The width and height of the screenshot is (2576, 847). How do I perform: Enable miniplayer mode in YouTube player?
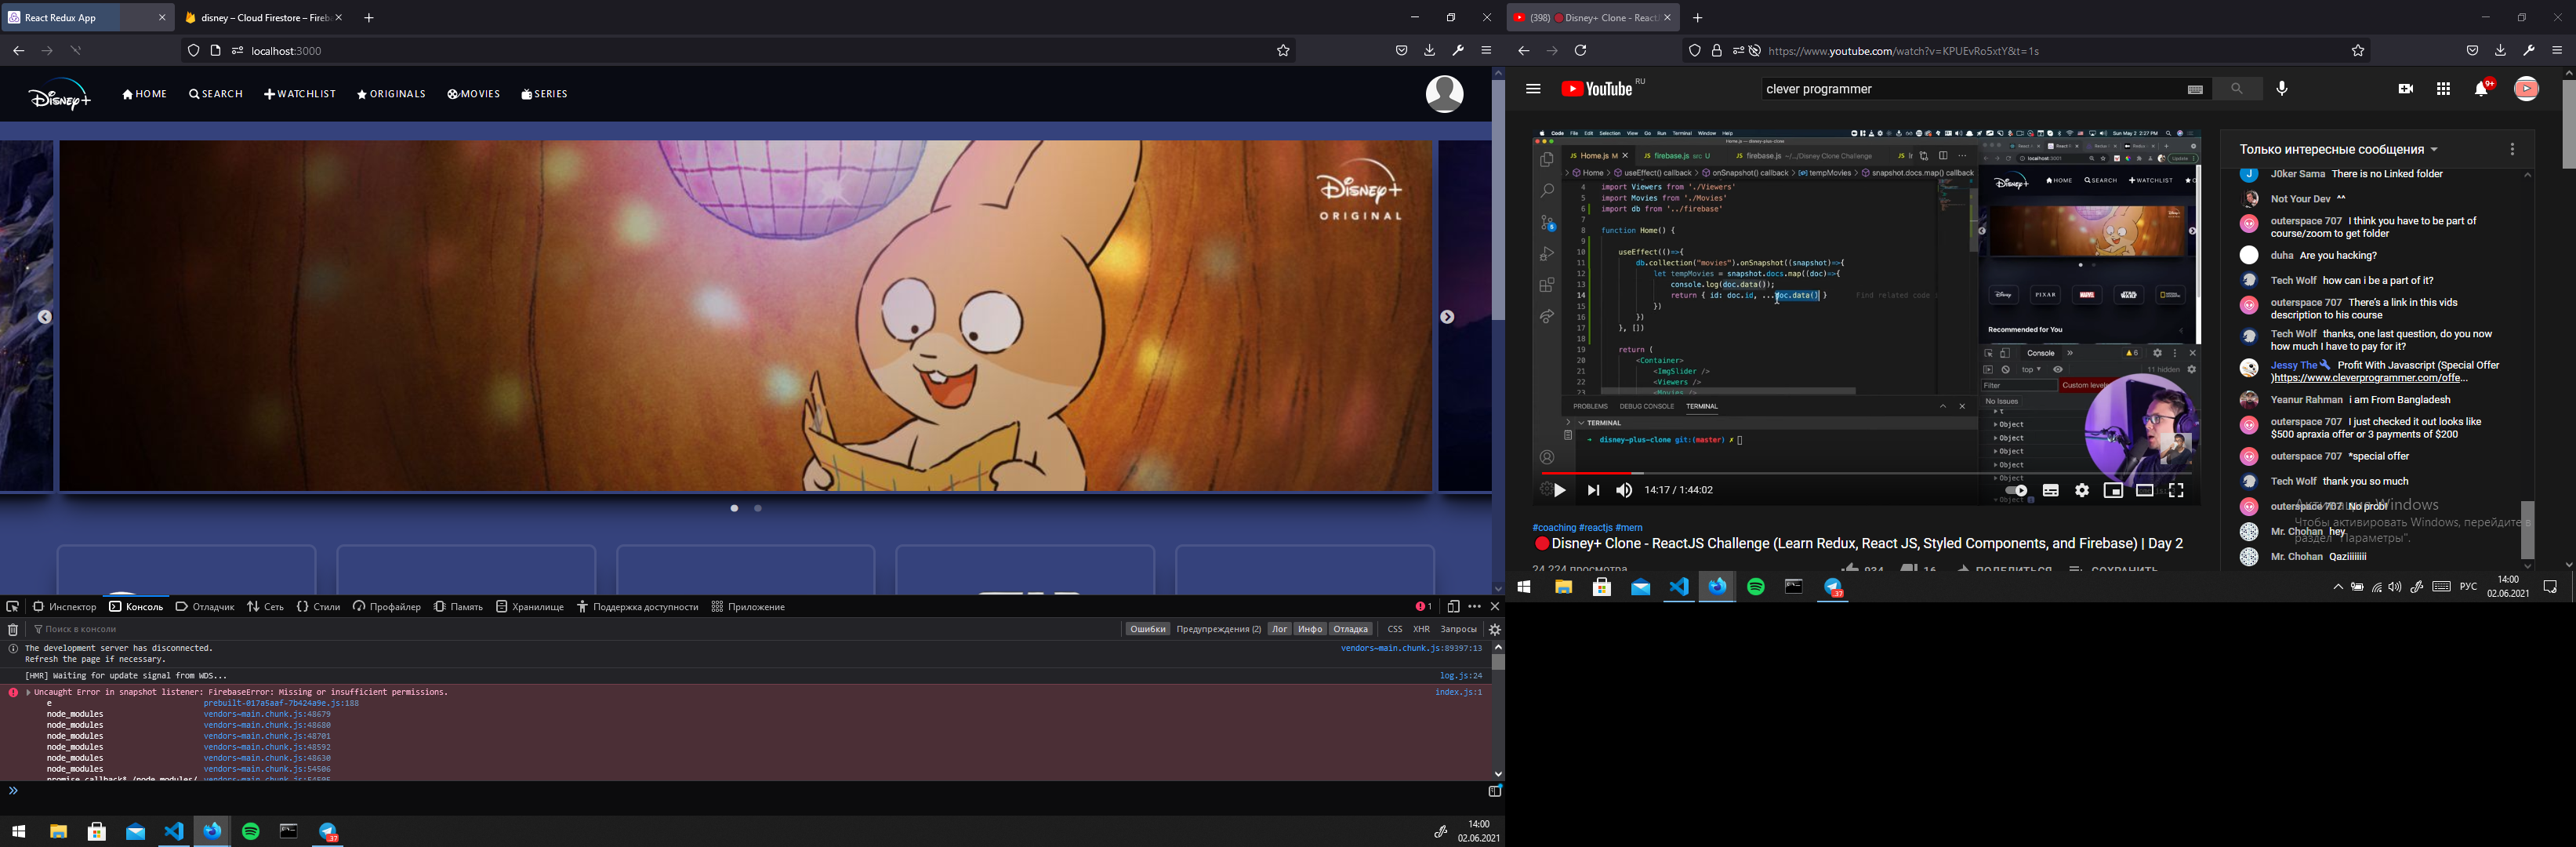[x=2113, y=491]
